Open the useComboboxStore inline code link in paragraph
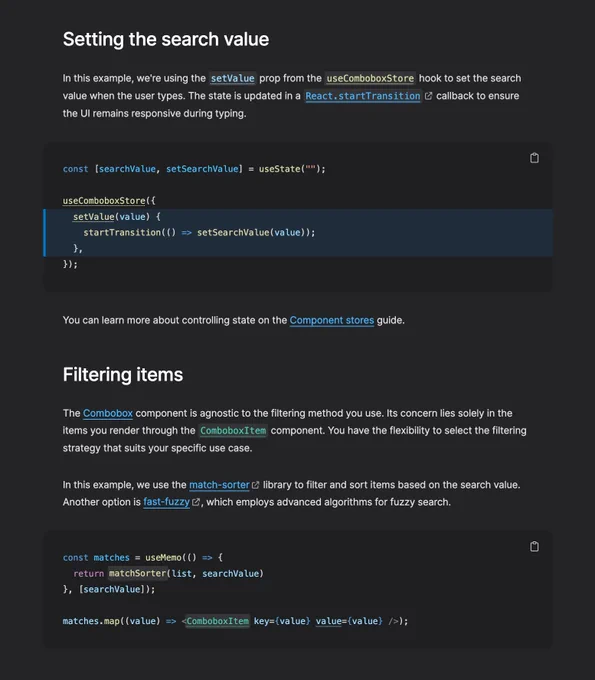Screen dimensions: 595x680 (370, 78)
